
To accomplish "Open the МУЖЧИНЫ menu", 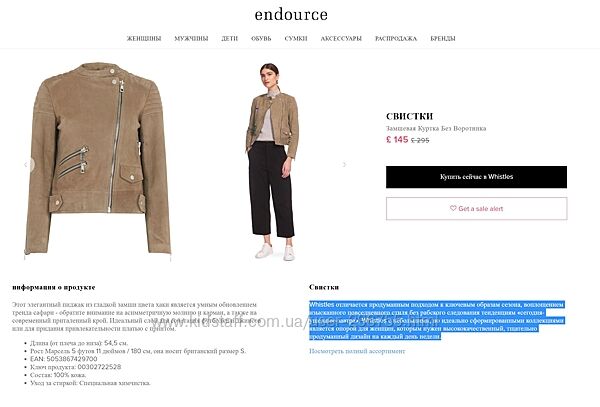I will (191, 38).
